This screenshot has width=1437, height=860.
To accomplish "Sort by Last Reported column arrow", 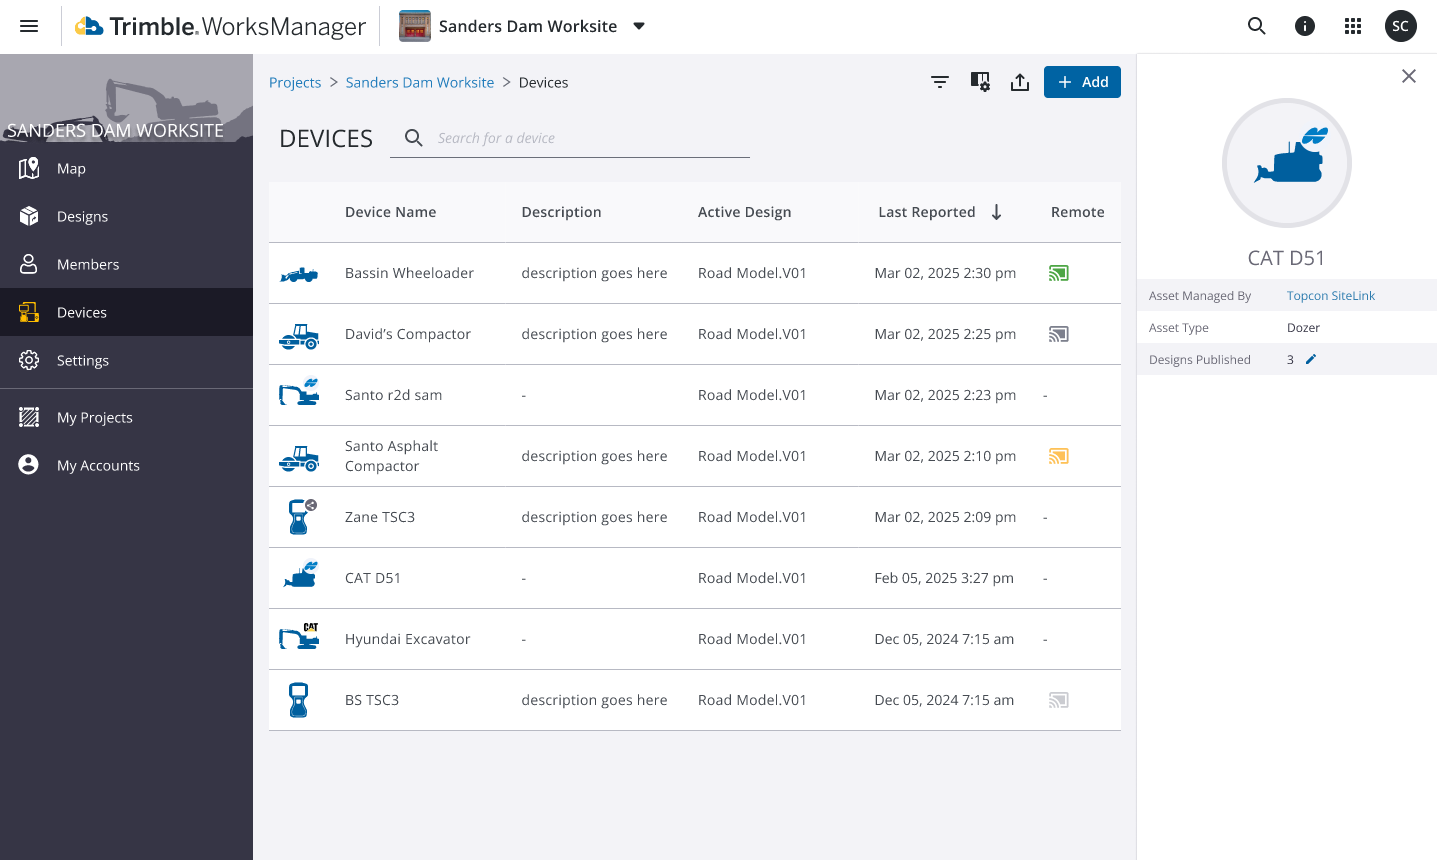I will [996, 212].
